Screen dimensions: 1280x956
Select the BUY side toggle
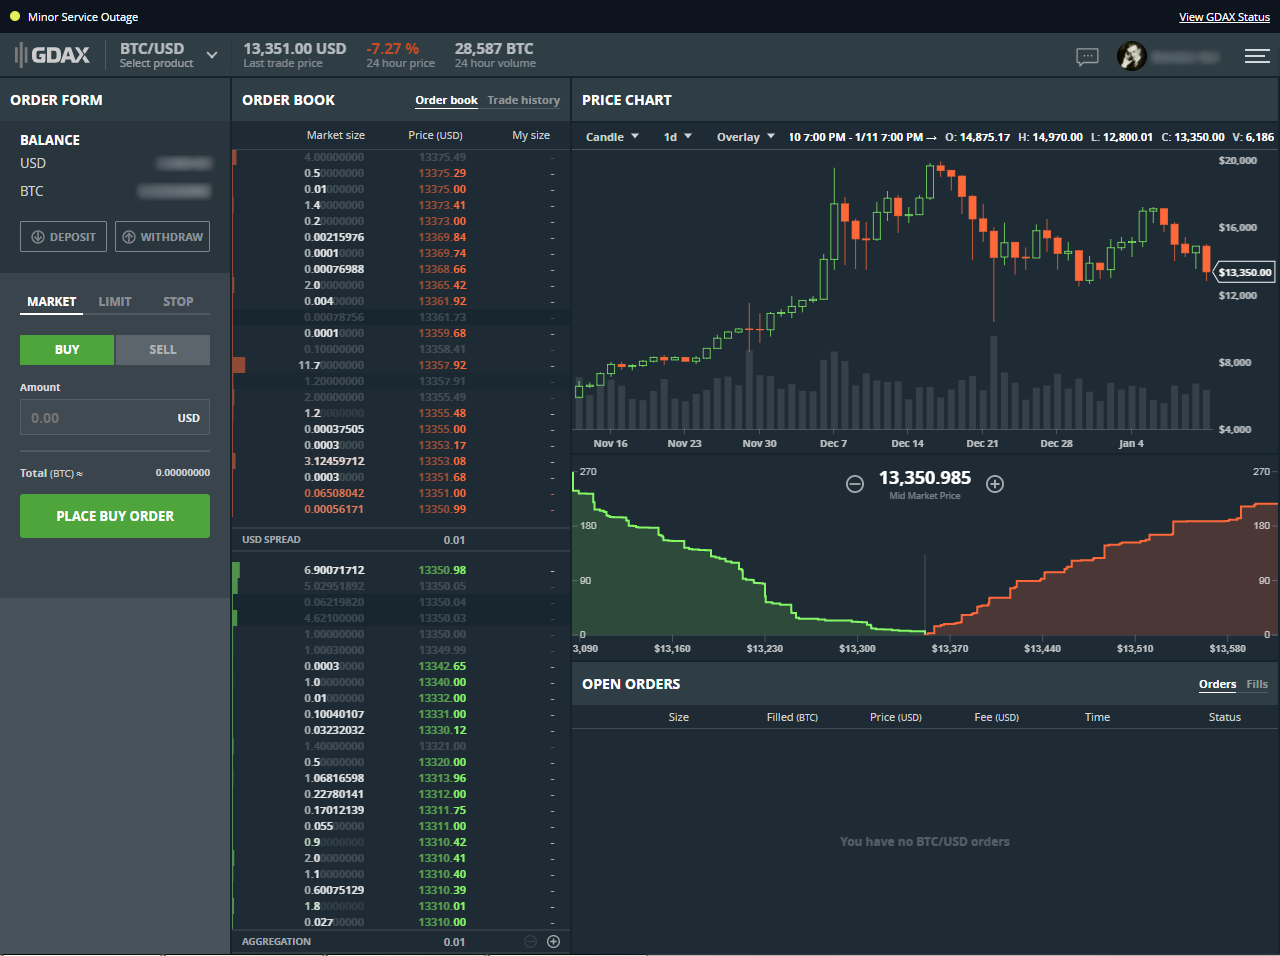67,349
